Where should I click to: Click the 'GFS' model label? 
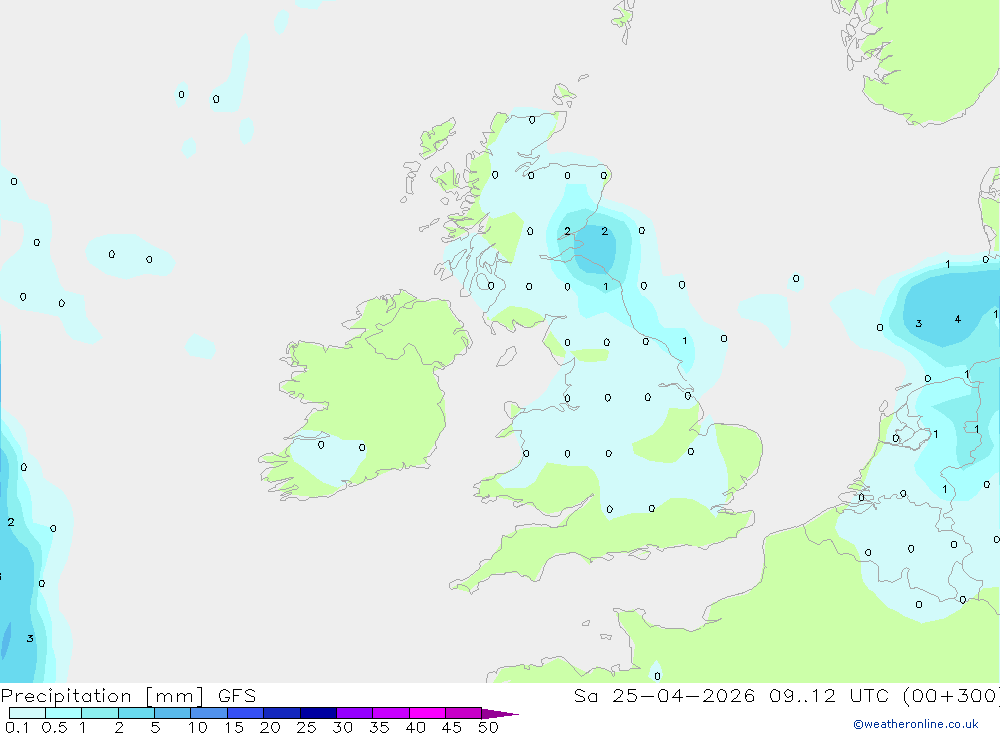pyautogui.click(x=237, y=695)
